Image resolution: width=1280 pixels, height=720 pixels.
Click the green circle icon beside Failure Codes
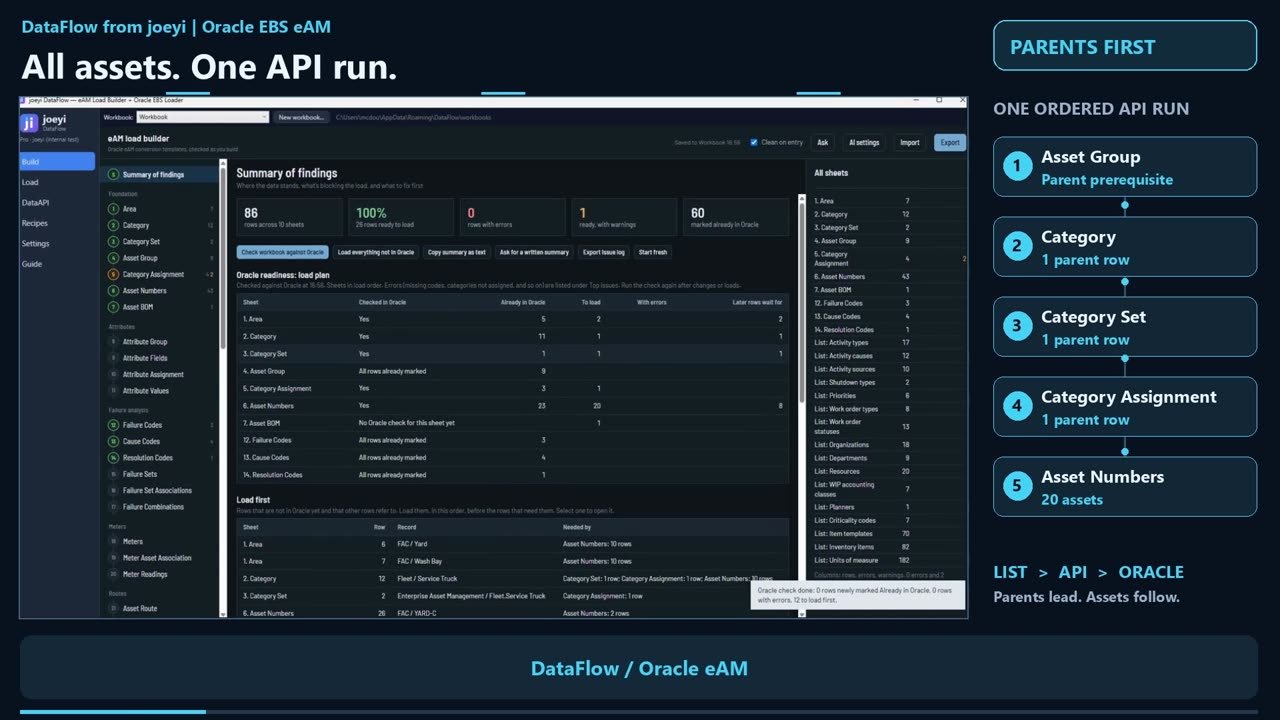114,425
